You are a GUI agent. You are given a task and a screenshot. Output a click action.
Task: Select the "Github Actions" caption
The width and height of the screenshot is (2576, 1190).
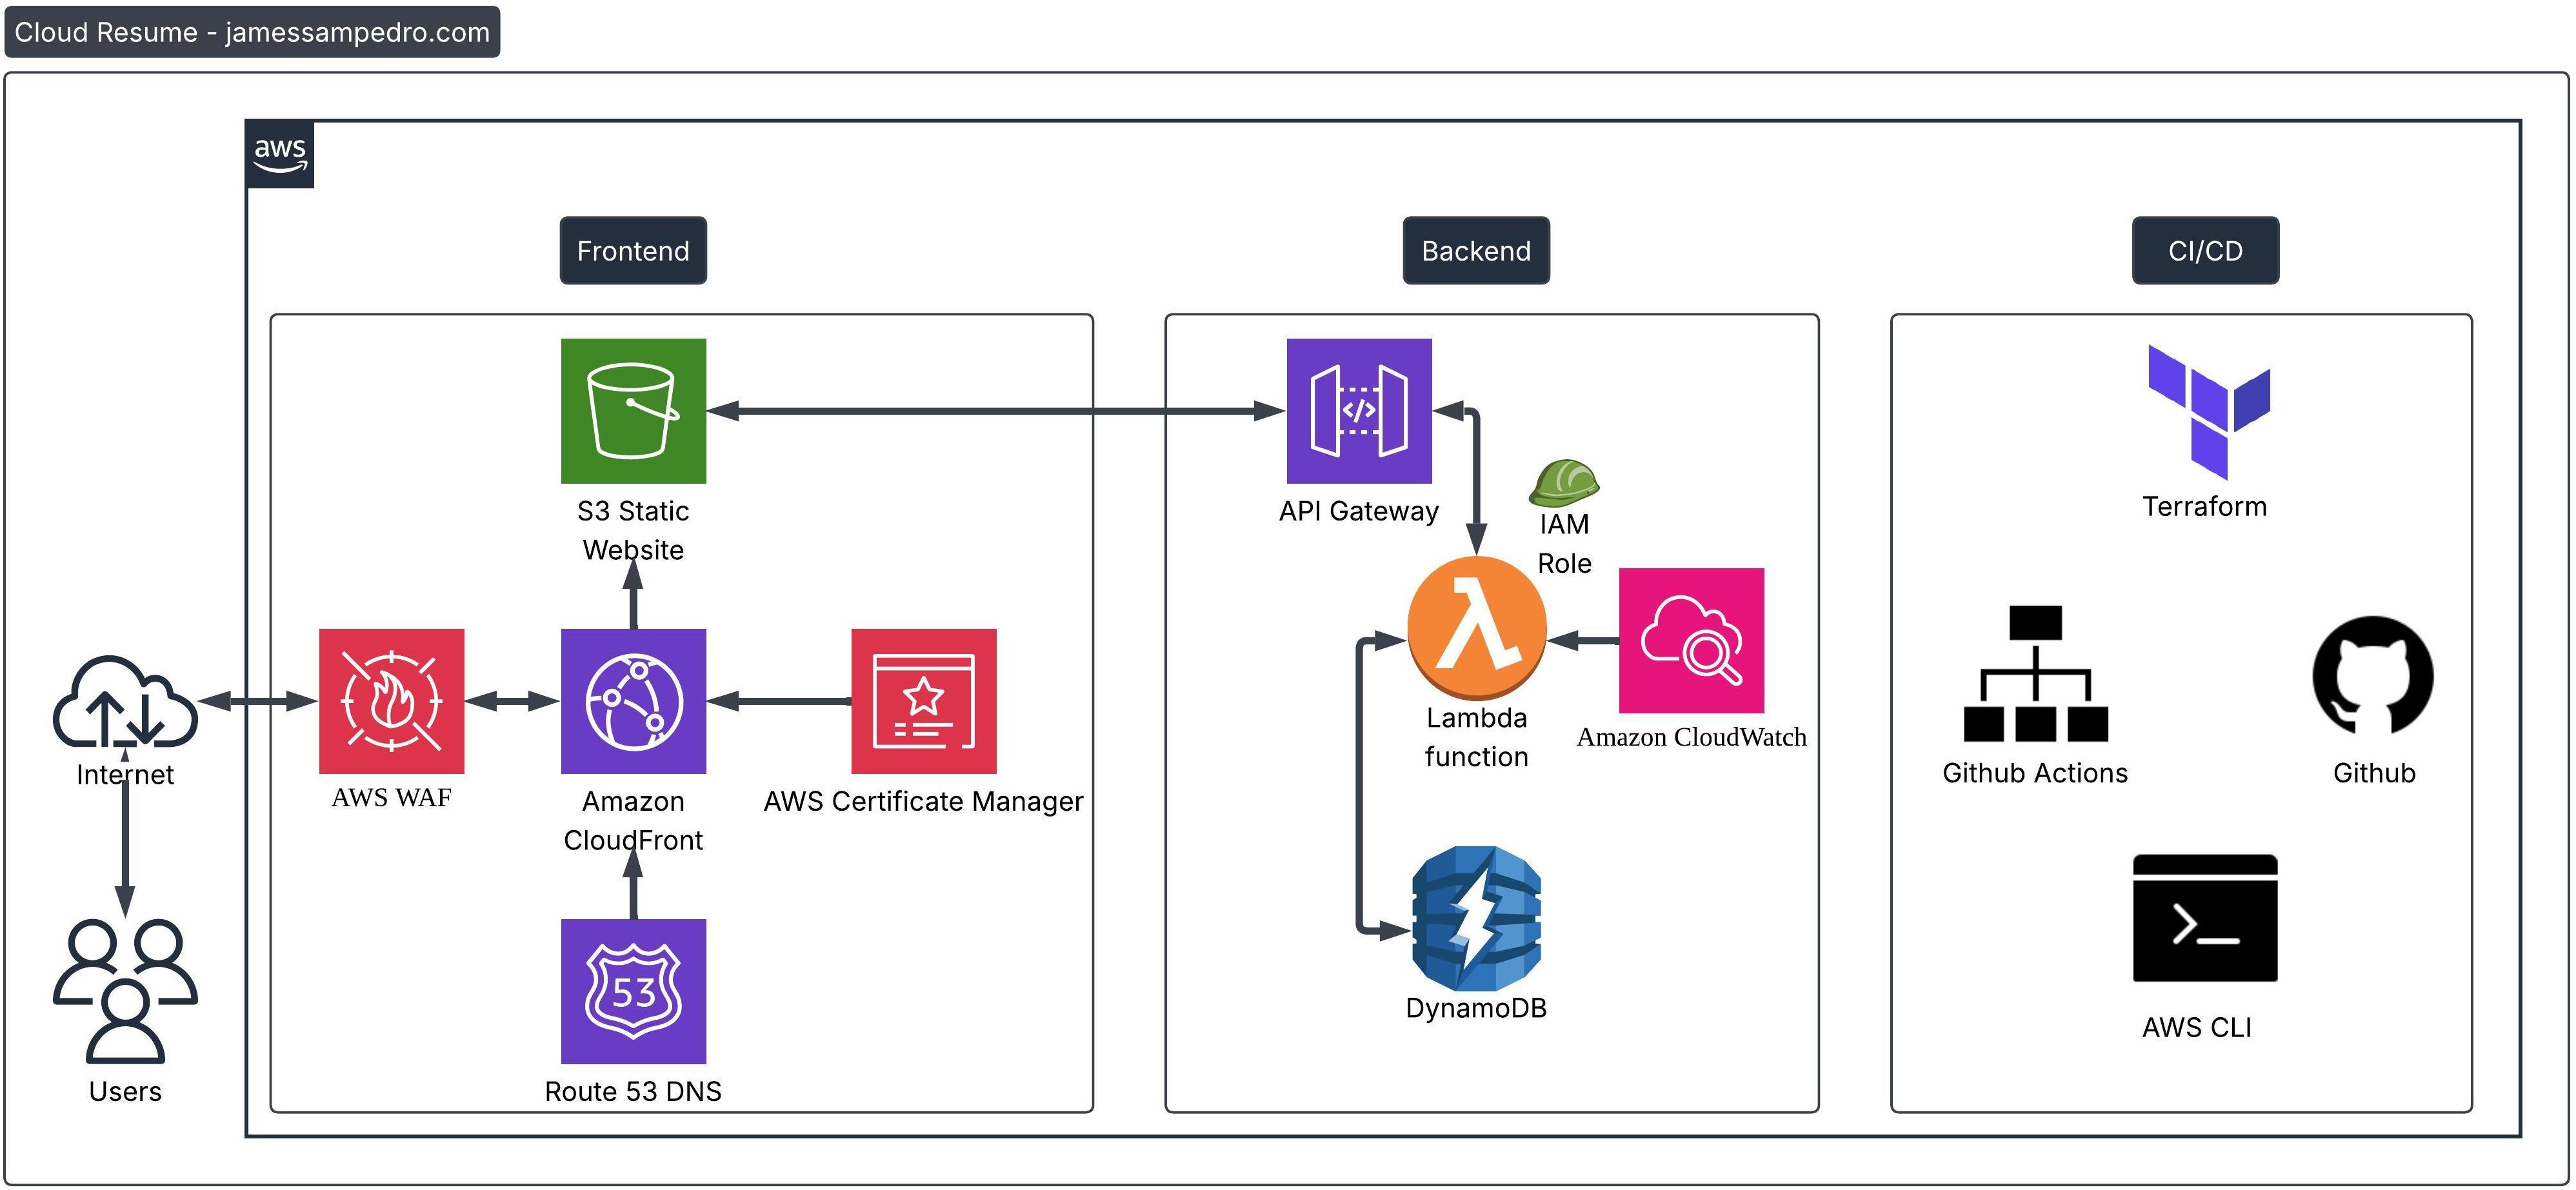tap(2035, 773)
